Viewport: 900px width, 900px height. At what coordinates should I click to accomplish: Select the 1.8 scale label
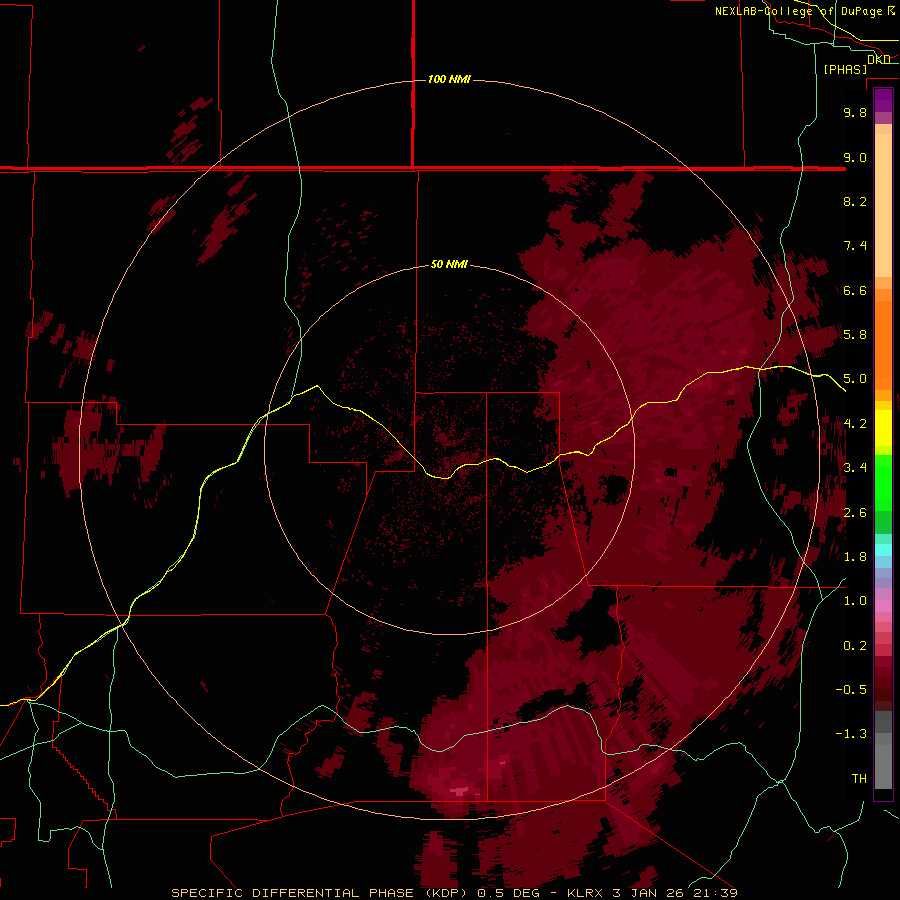(855, 557)
